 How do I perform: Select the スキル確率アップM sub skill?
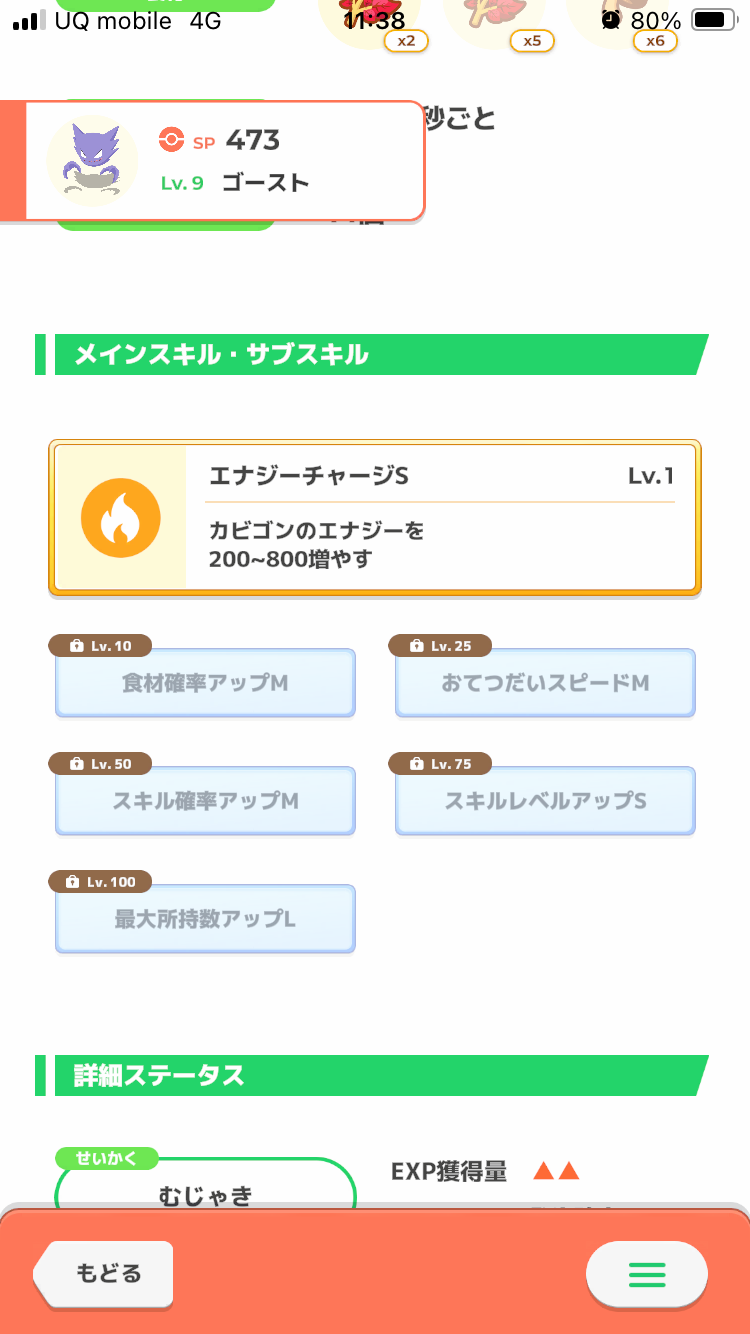click(x=205, y=801)
